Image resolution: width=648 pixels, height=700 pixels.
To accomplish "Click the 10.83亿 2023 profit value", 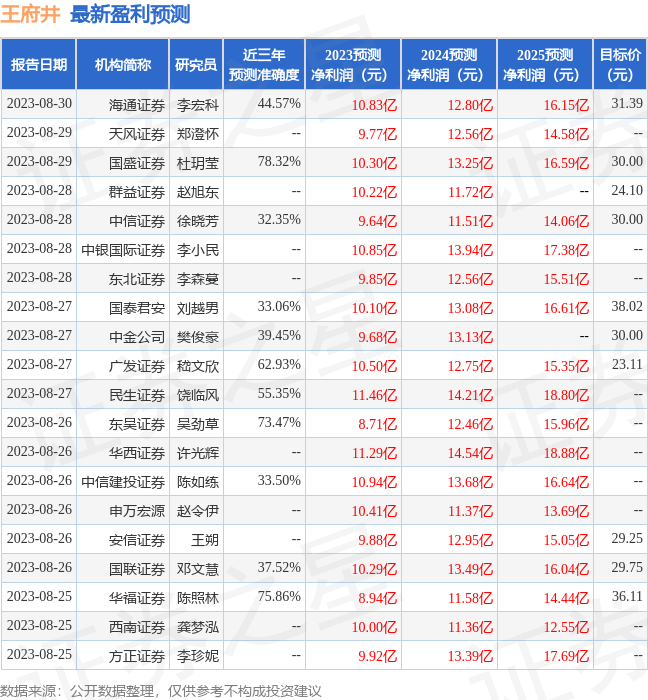I will point(374,105).
